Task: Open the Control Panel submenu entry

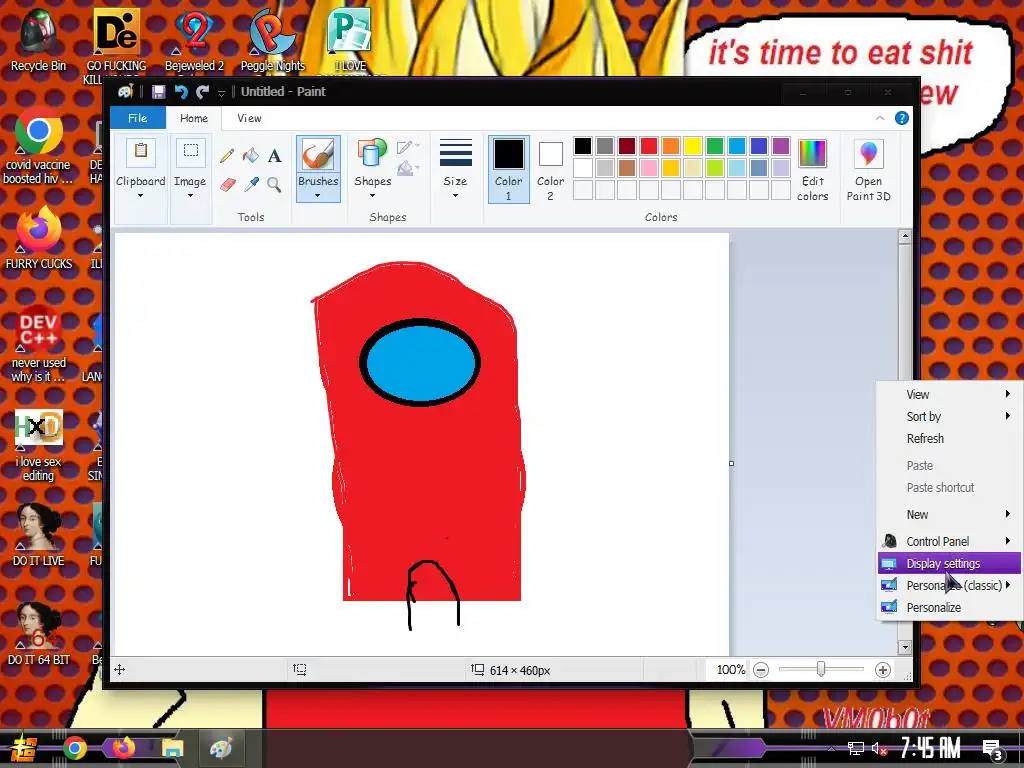Action: coord(949,541)
